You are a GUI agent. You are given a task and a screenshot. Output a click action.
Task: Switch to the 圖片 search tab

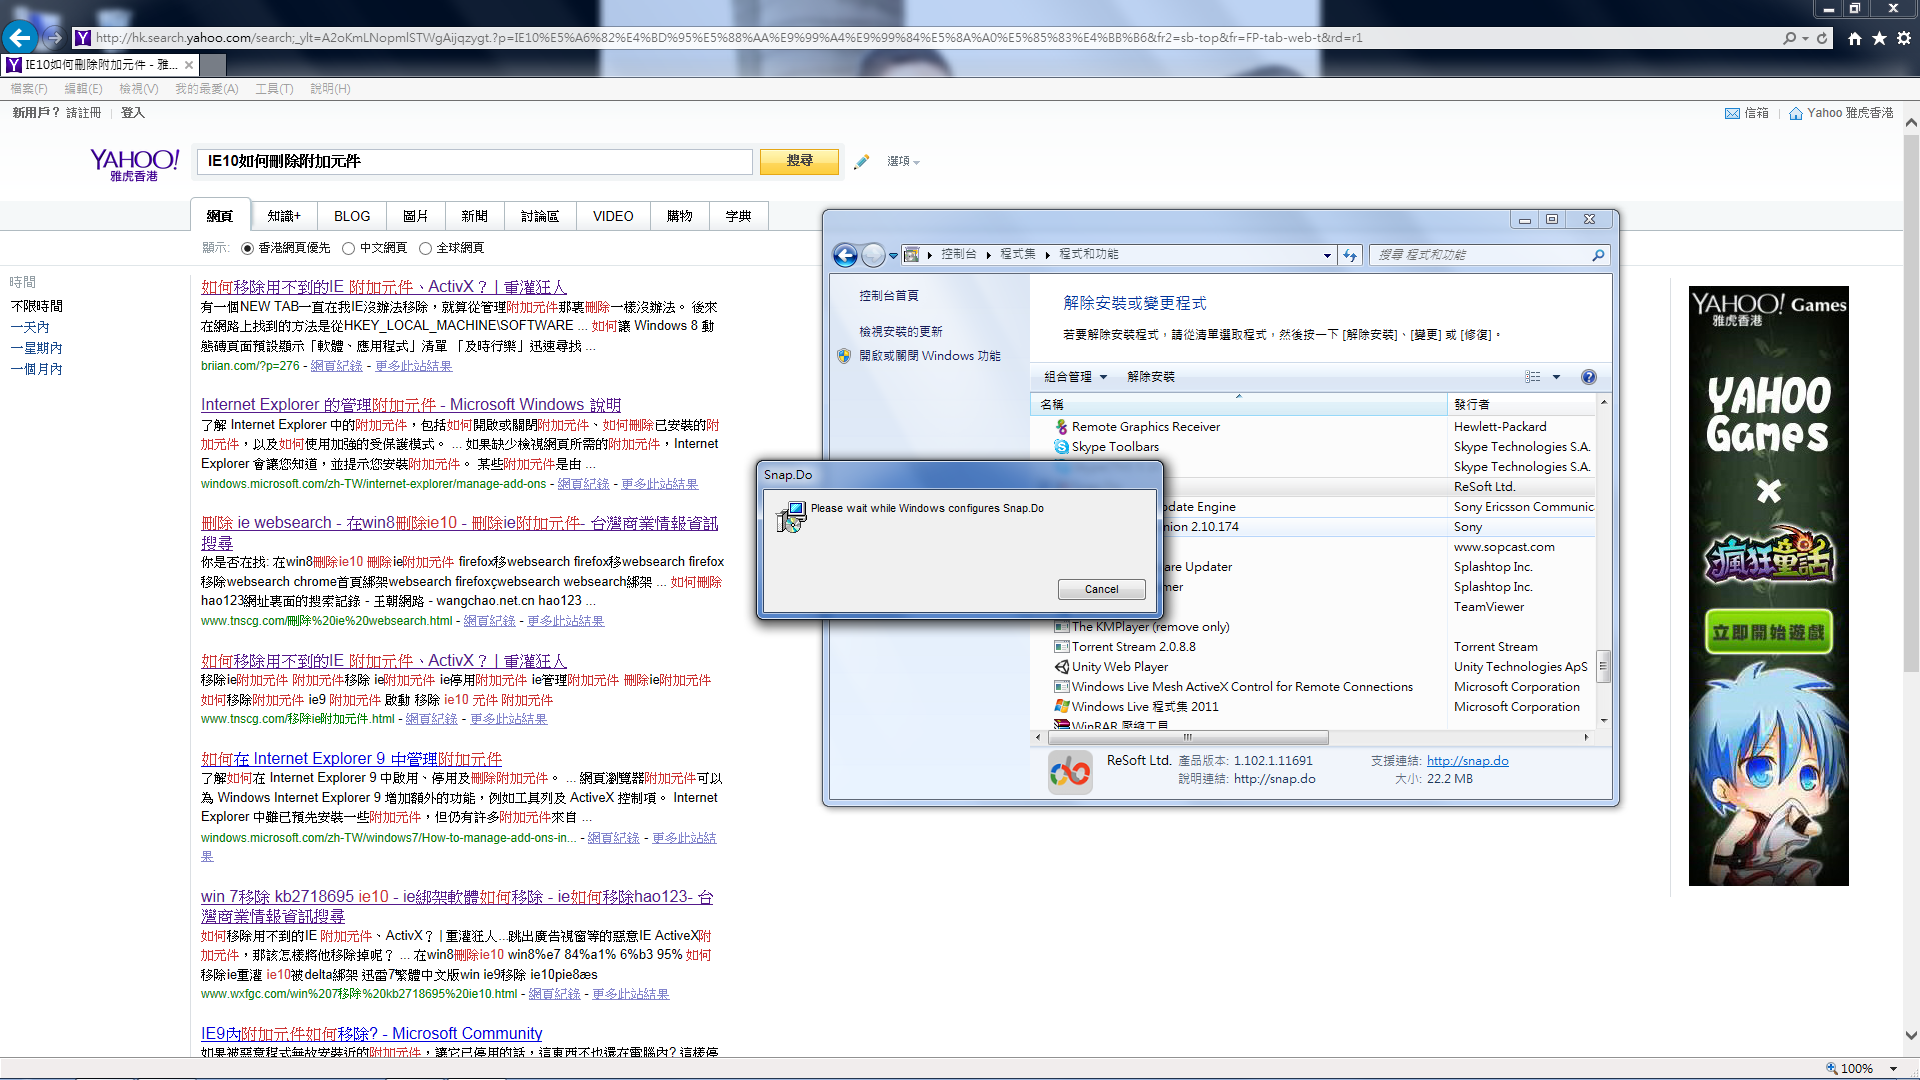[x=415, y=216]
